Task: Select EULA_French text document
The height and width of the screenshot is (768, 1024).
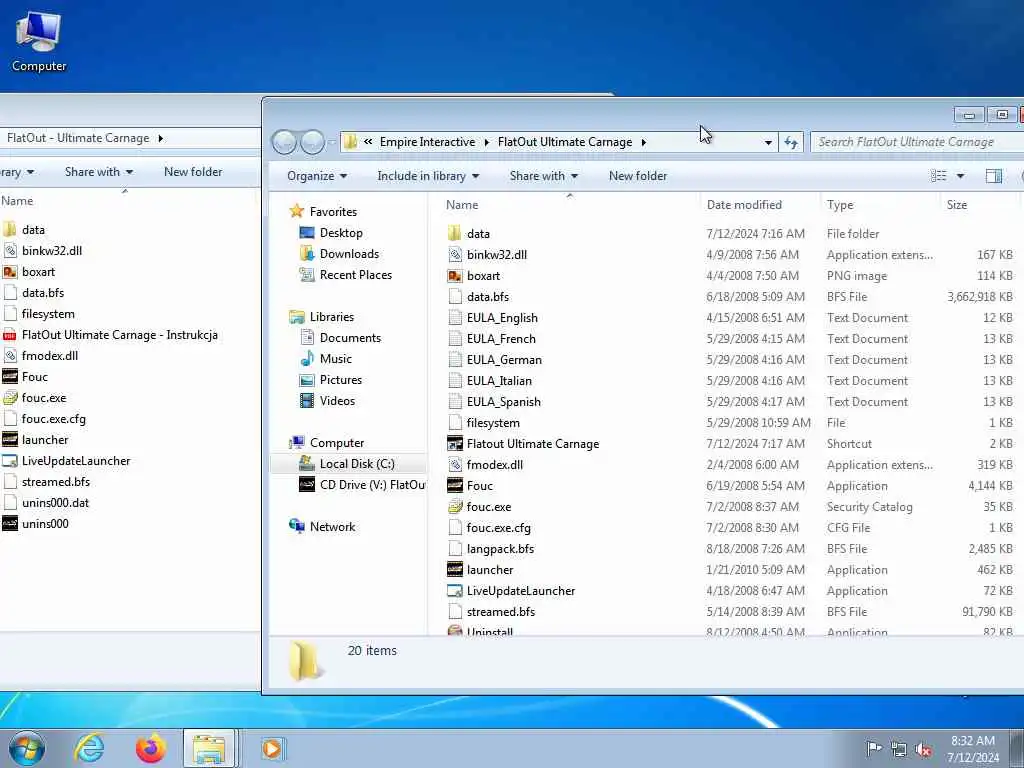Action: pos(500,338)
